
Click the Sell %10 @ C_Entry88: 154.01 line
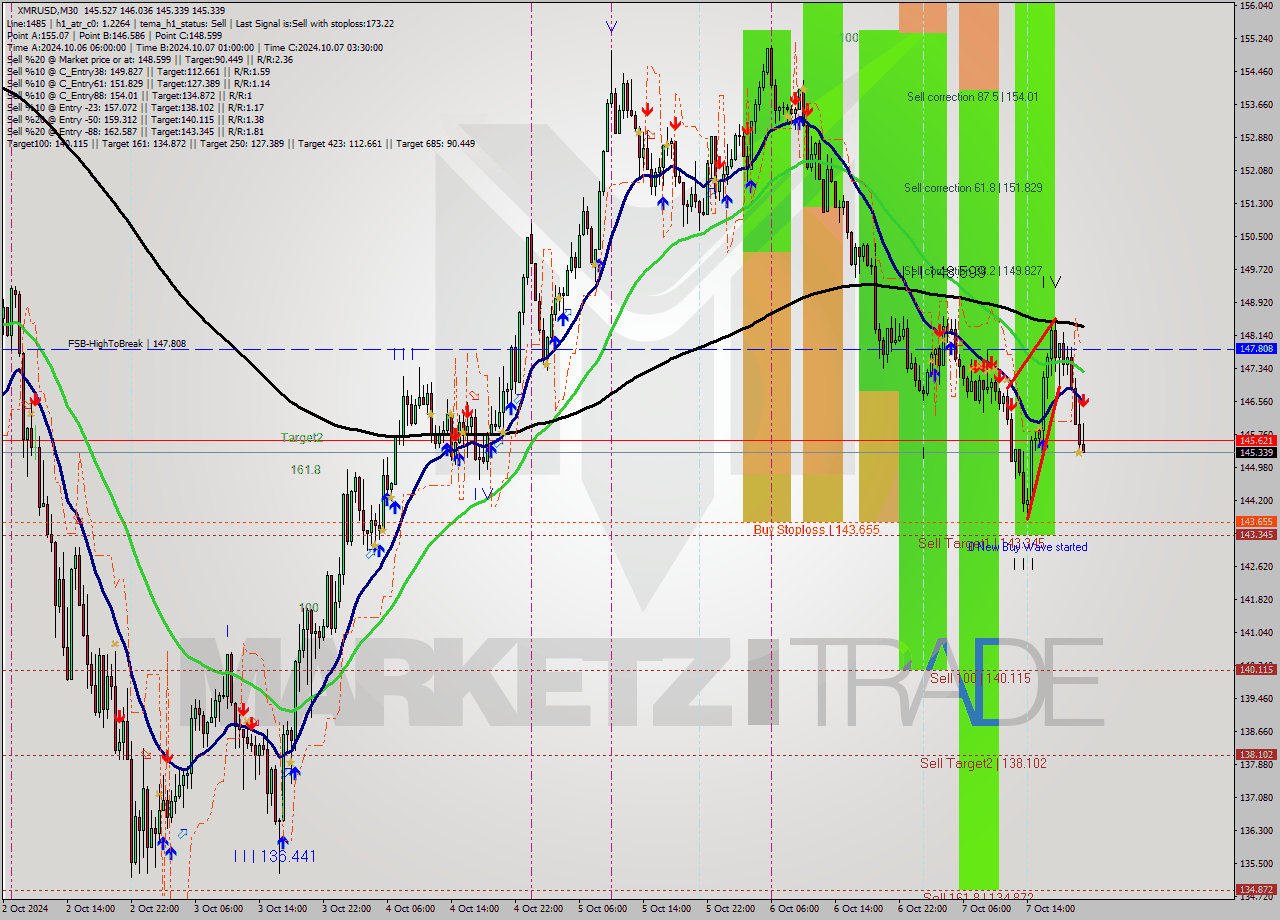129,96
